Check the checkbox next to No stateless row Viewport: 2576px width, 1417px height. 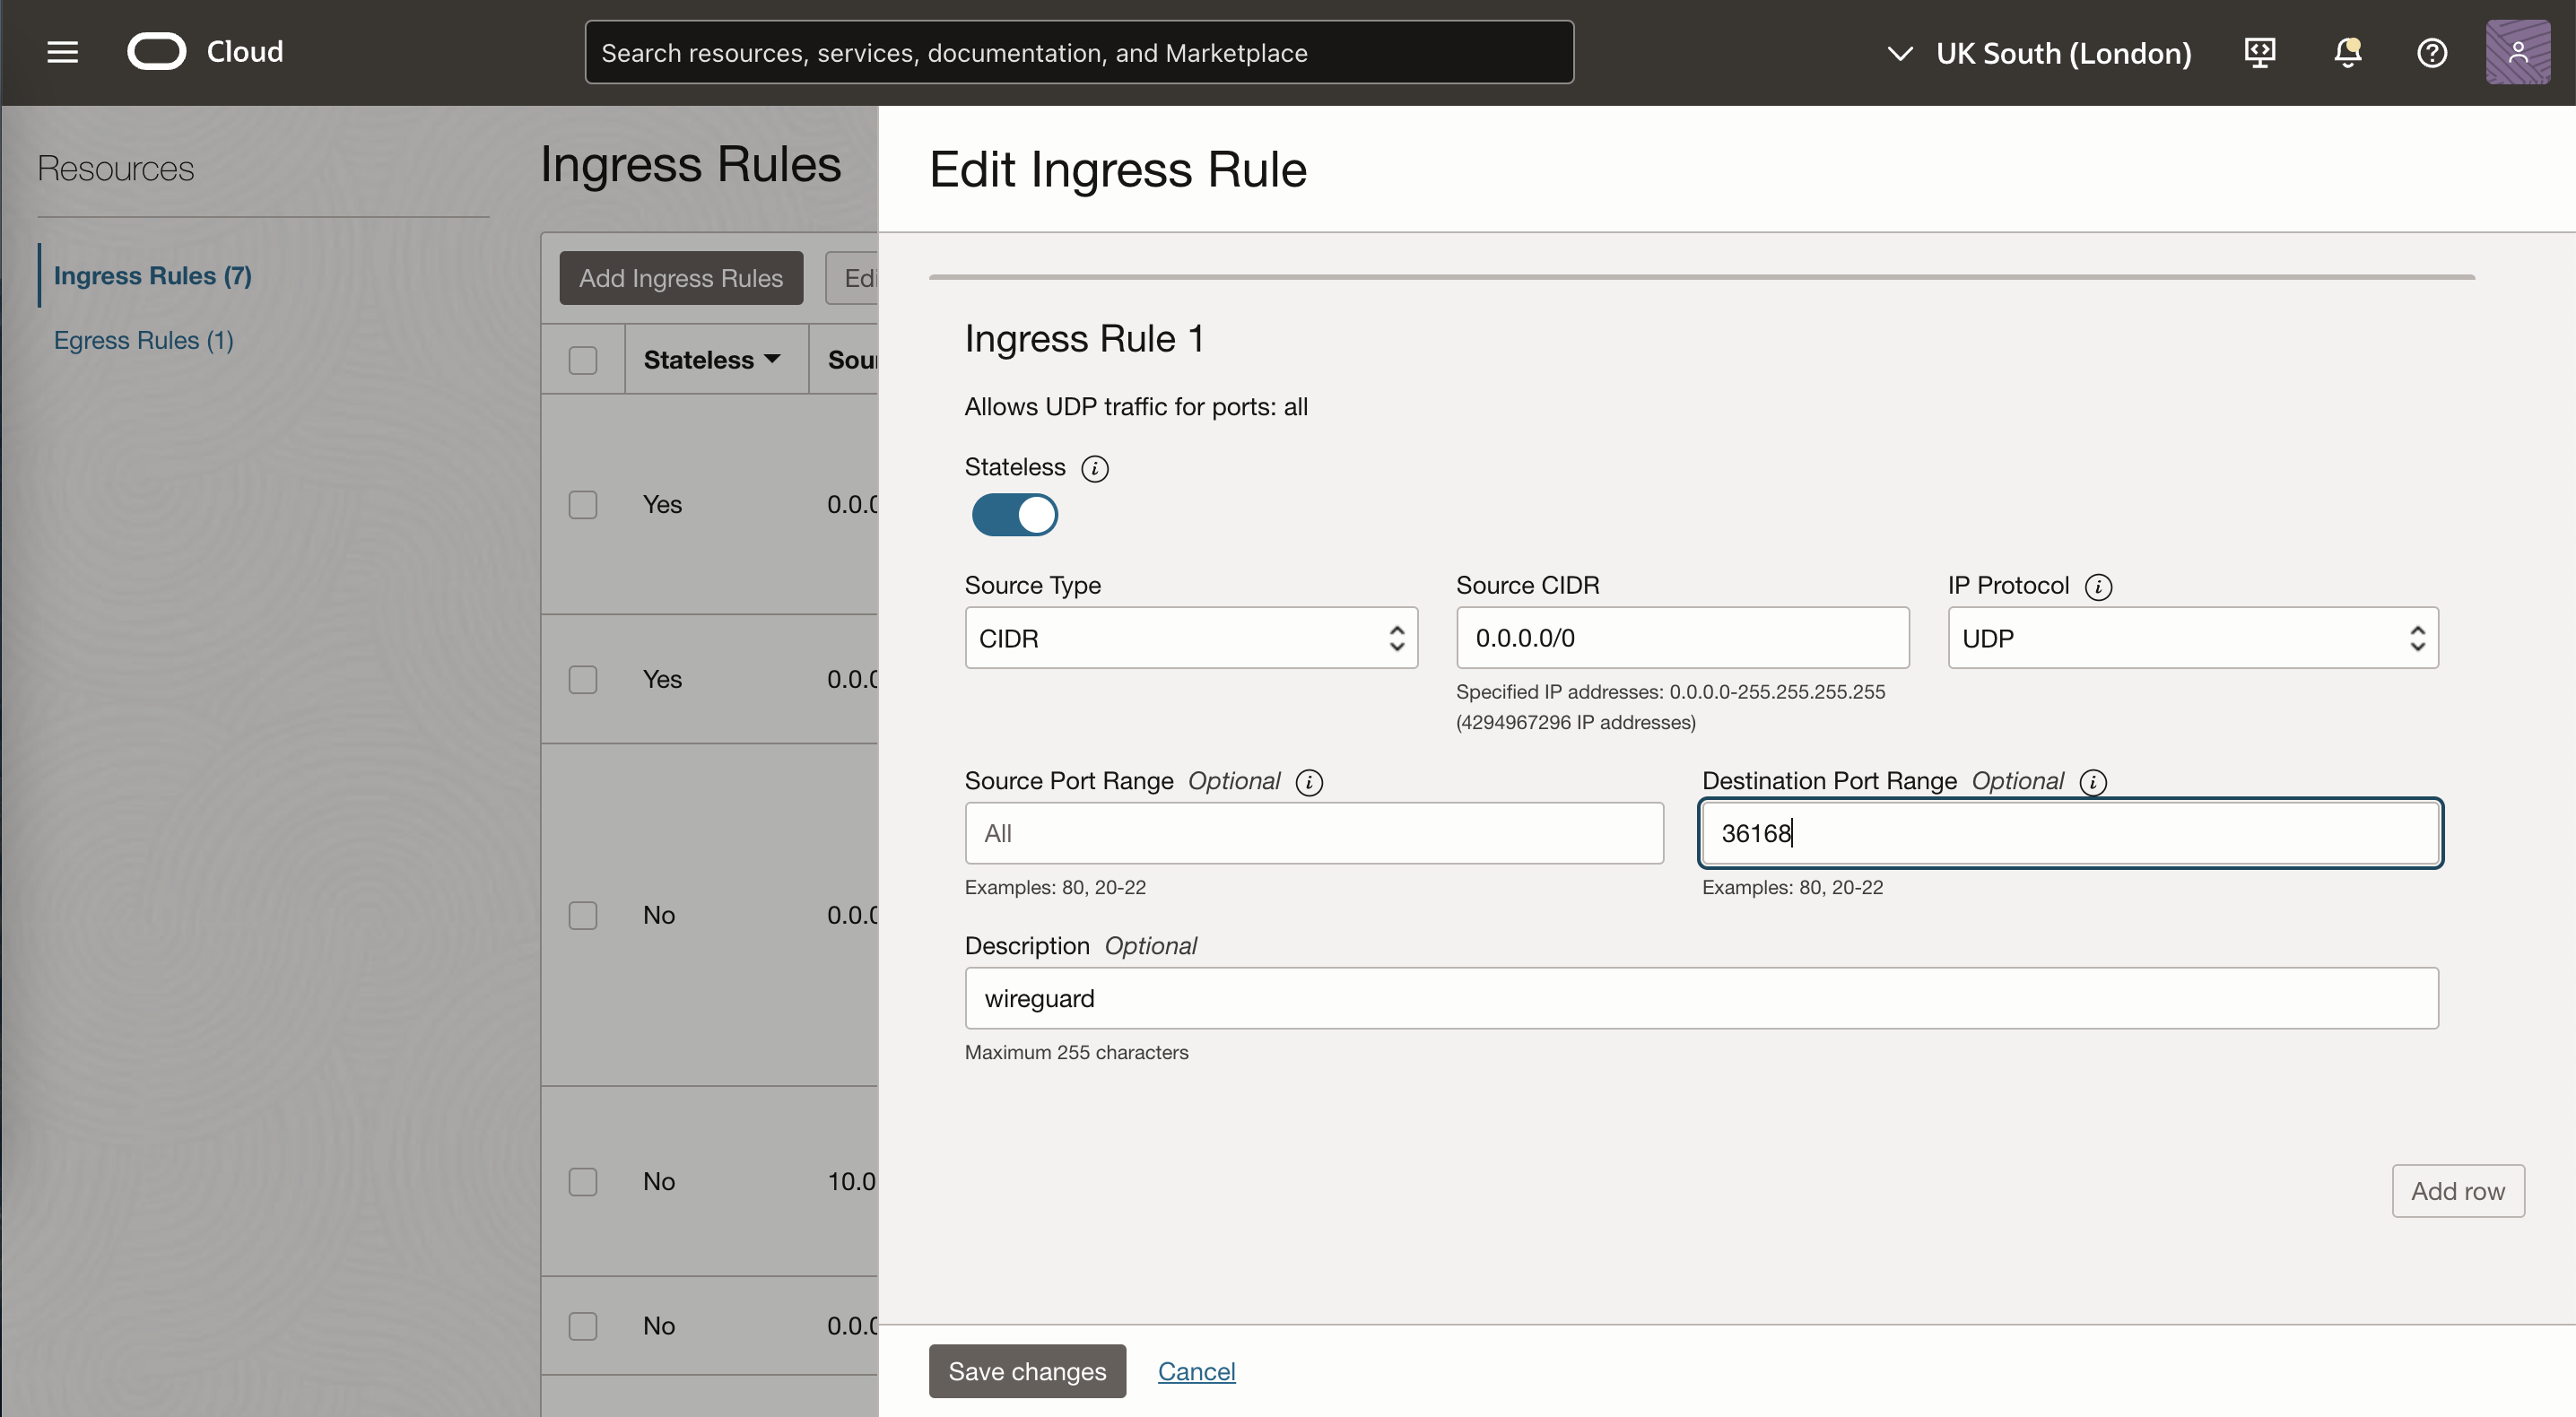point(581,911)
